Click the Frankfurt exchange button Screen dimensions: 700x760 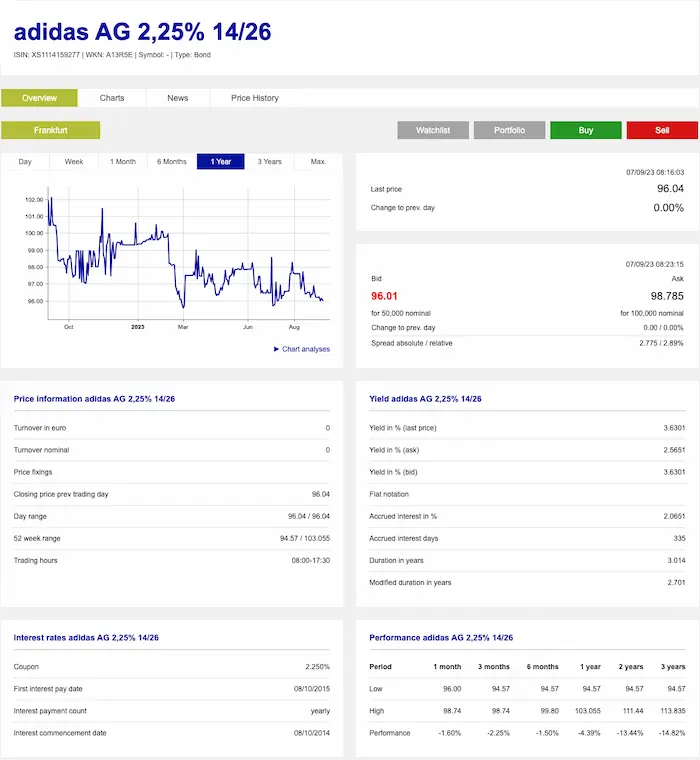[x=50, y=130]
